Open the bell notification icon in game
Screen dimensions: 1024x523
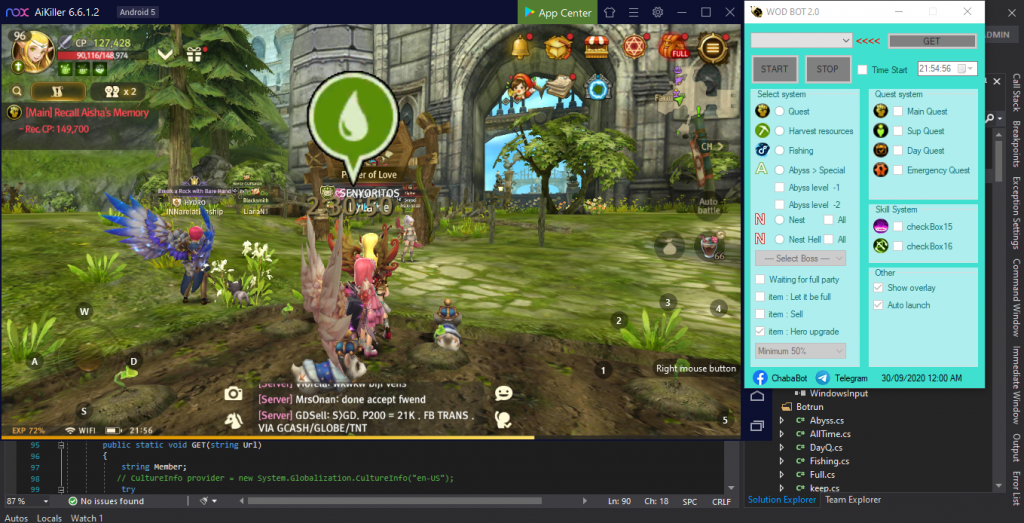520,46
